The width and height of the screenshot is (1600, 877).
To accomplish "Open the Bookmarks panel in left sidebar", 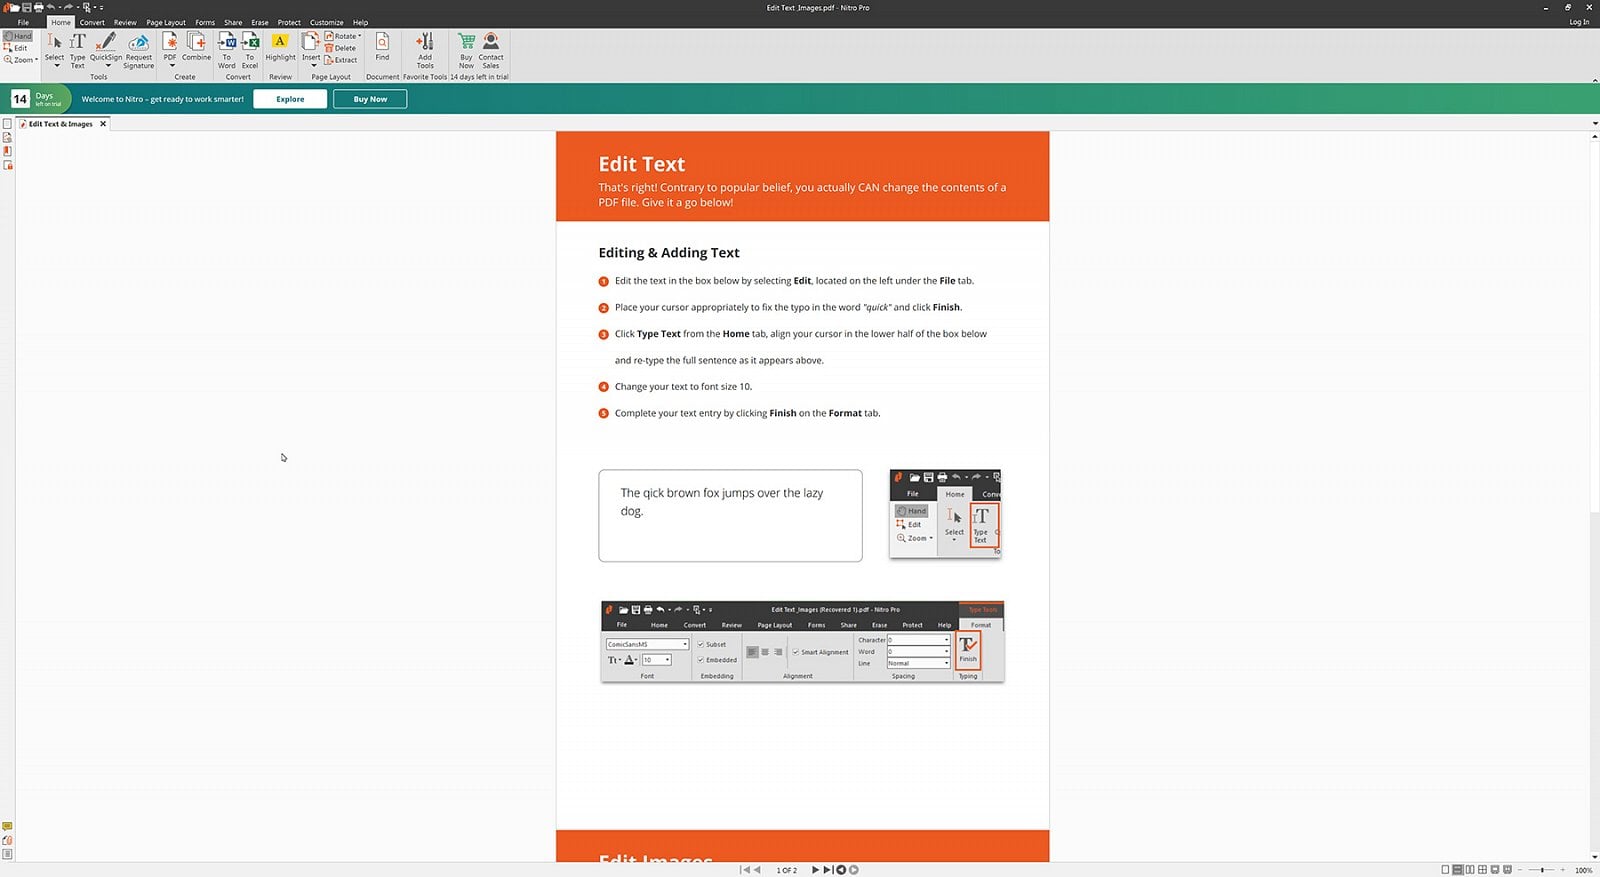I will [x=7, y=151].
